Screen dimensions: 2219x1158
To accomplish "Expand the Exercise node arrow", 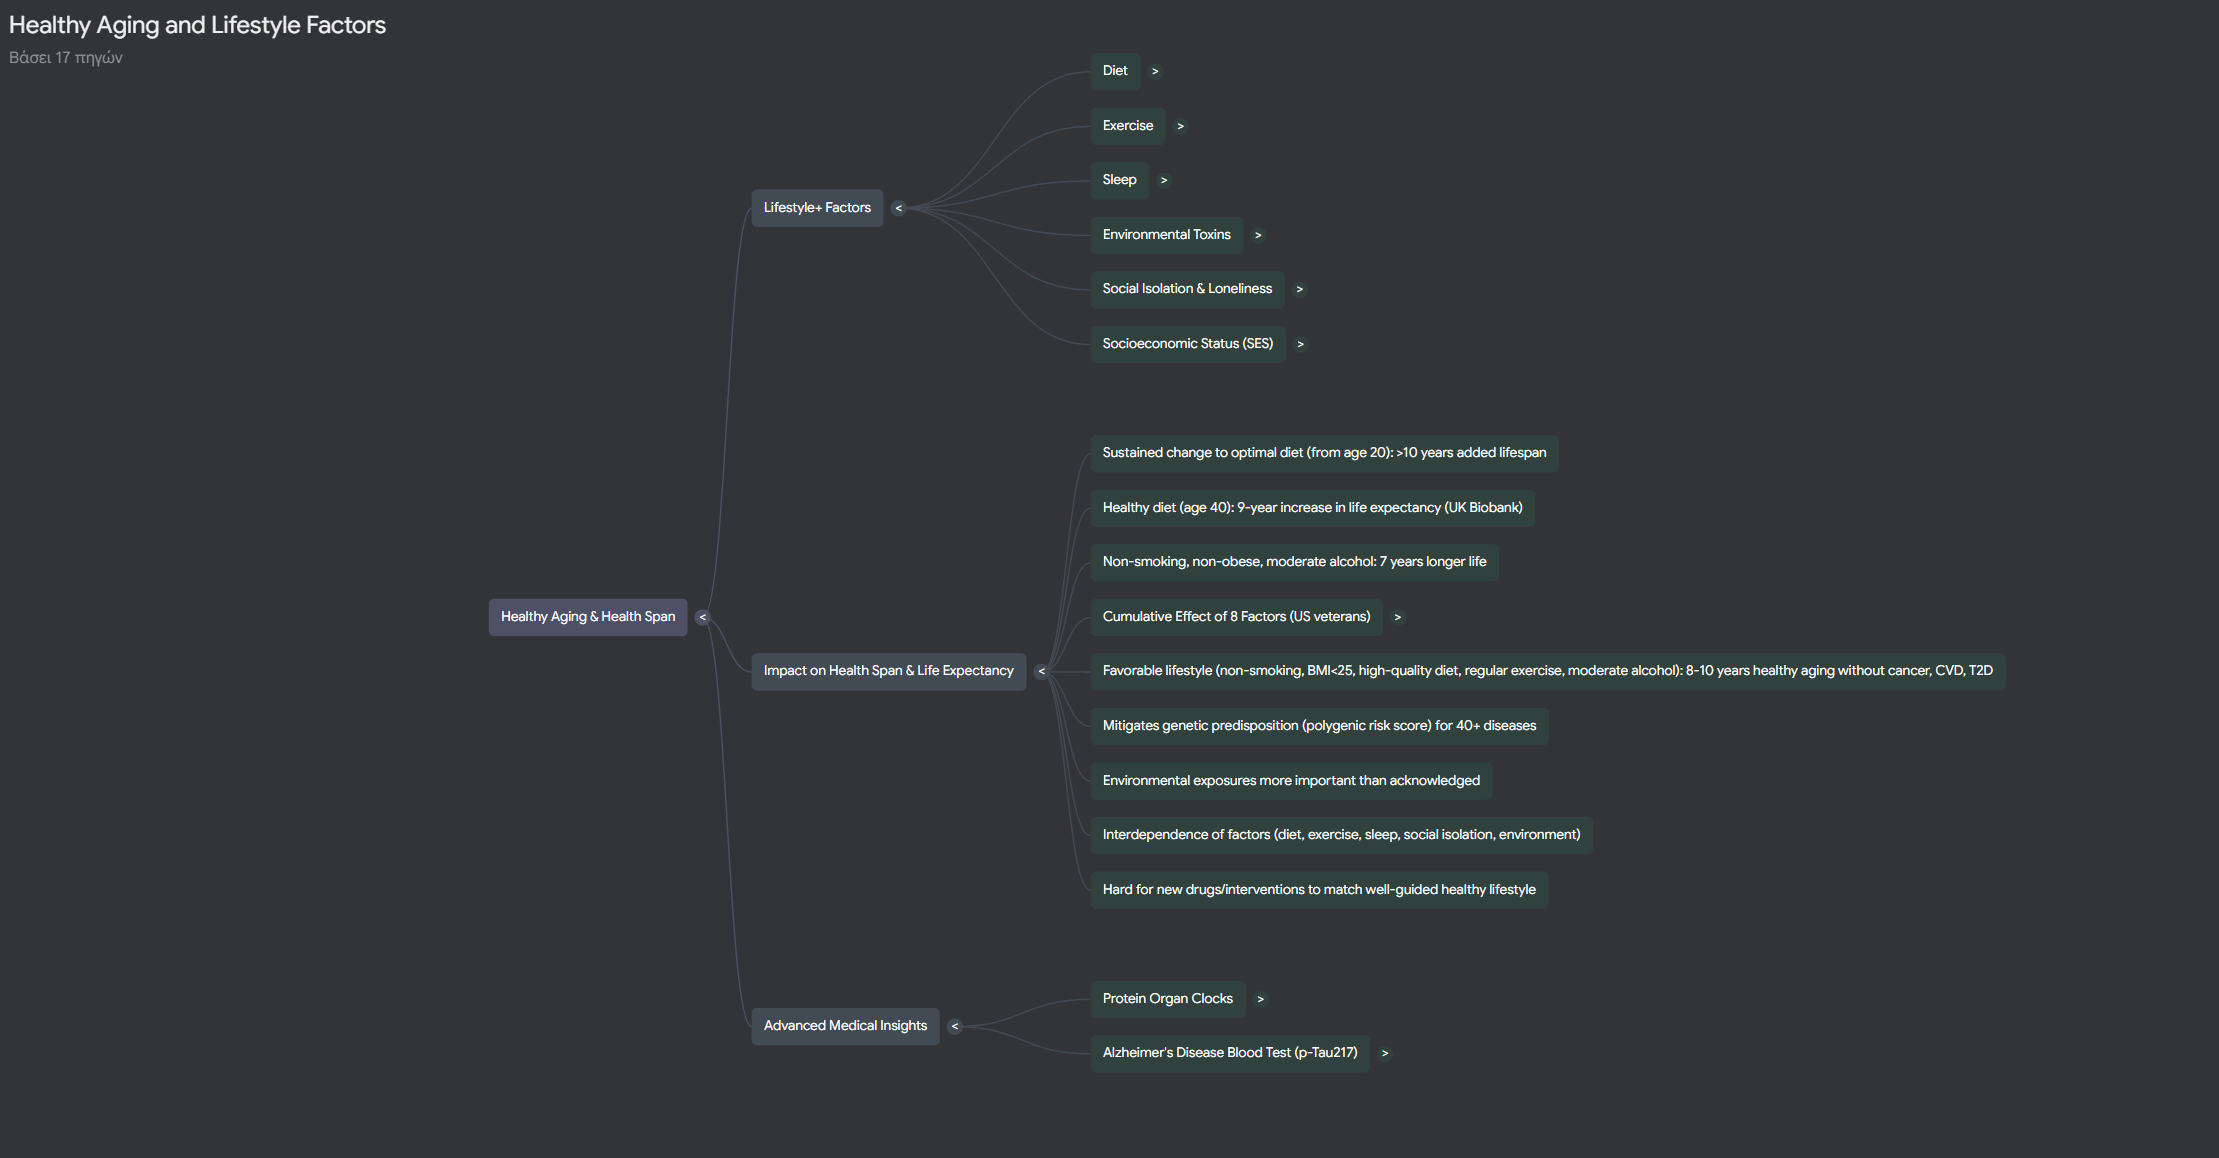I will tap(1180, 126).
